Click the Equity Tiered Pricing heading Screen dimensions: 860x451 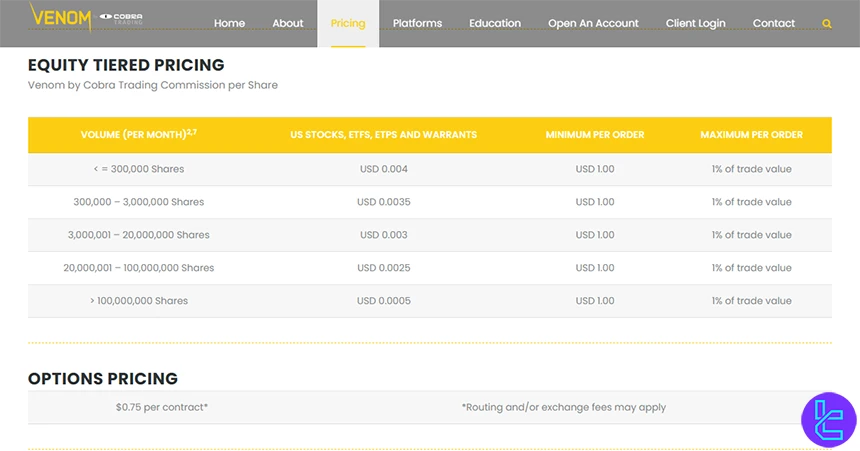click(126, 65)
